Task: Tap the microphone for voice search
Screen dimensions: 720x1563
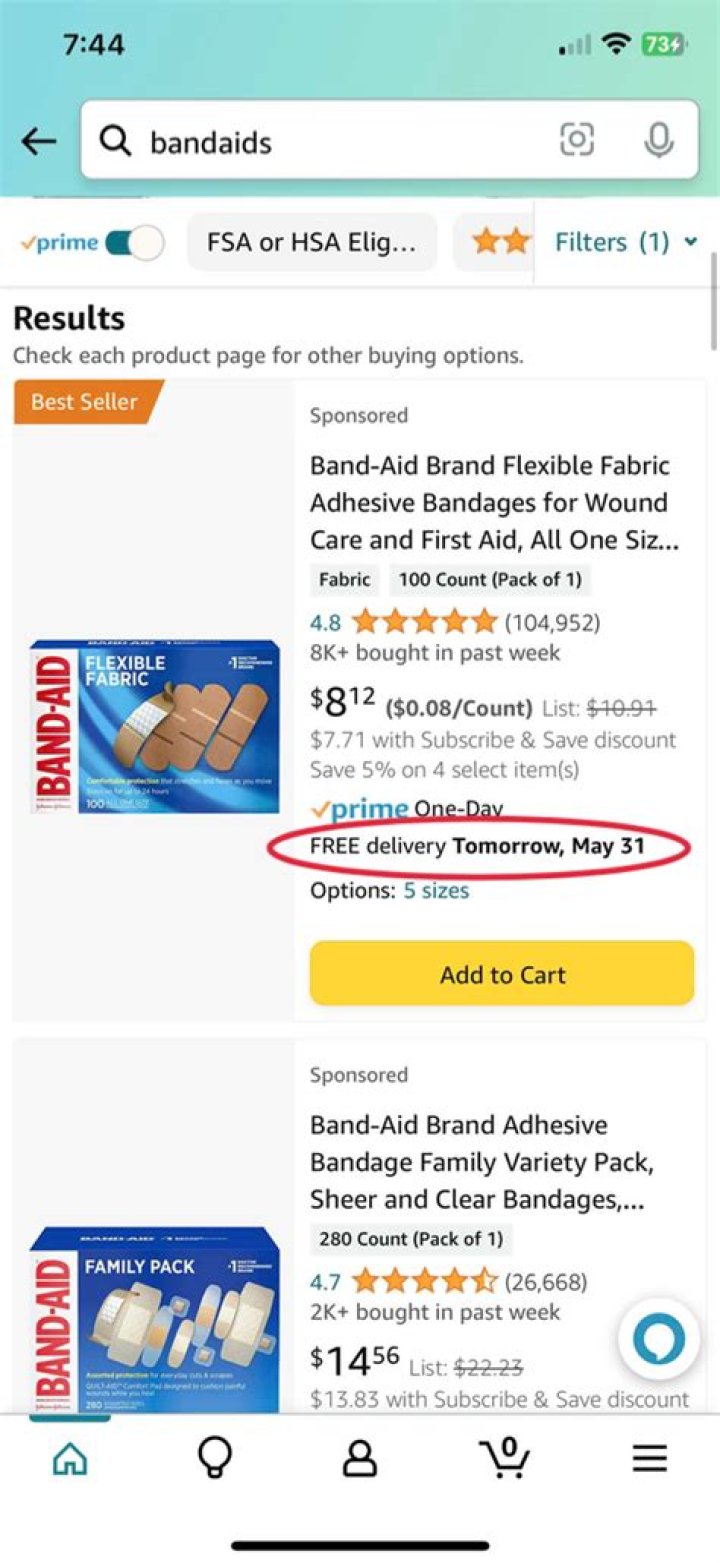Action: 659,141
